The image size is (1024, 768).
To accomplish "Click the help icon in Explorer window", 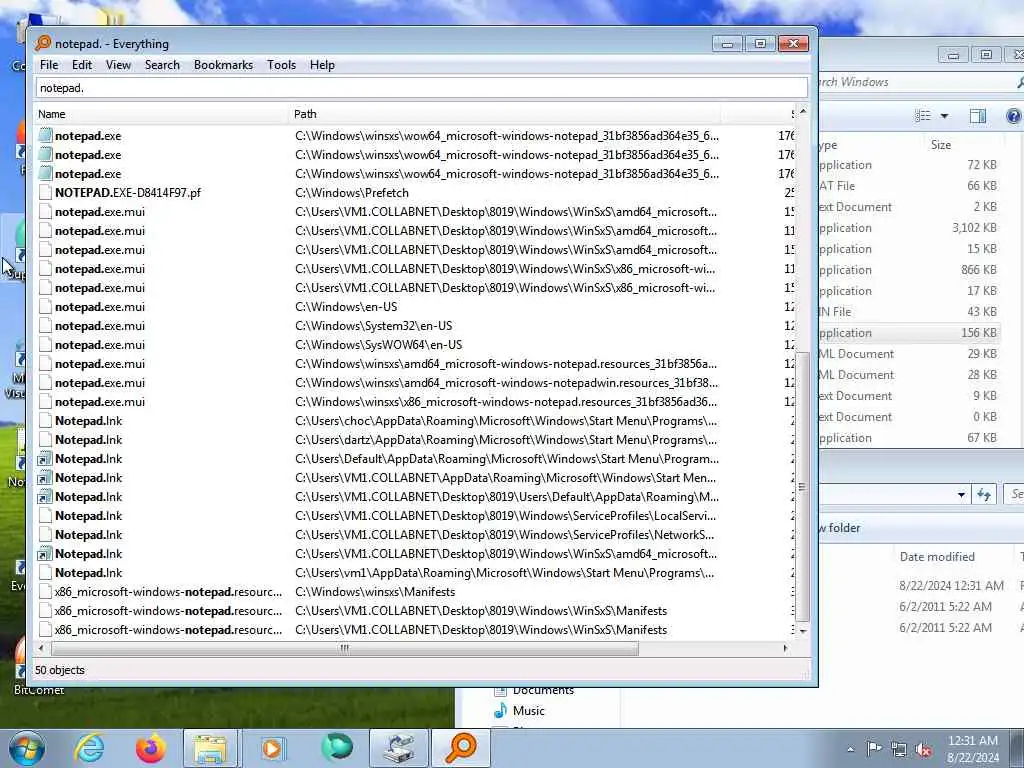I will (x=1014, y=116).
